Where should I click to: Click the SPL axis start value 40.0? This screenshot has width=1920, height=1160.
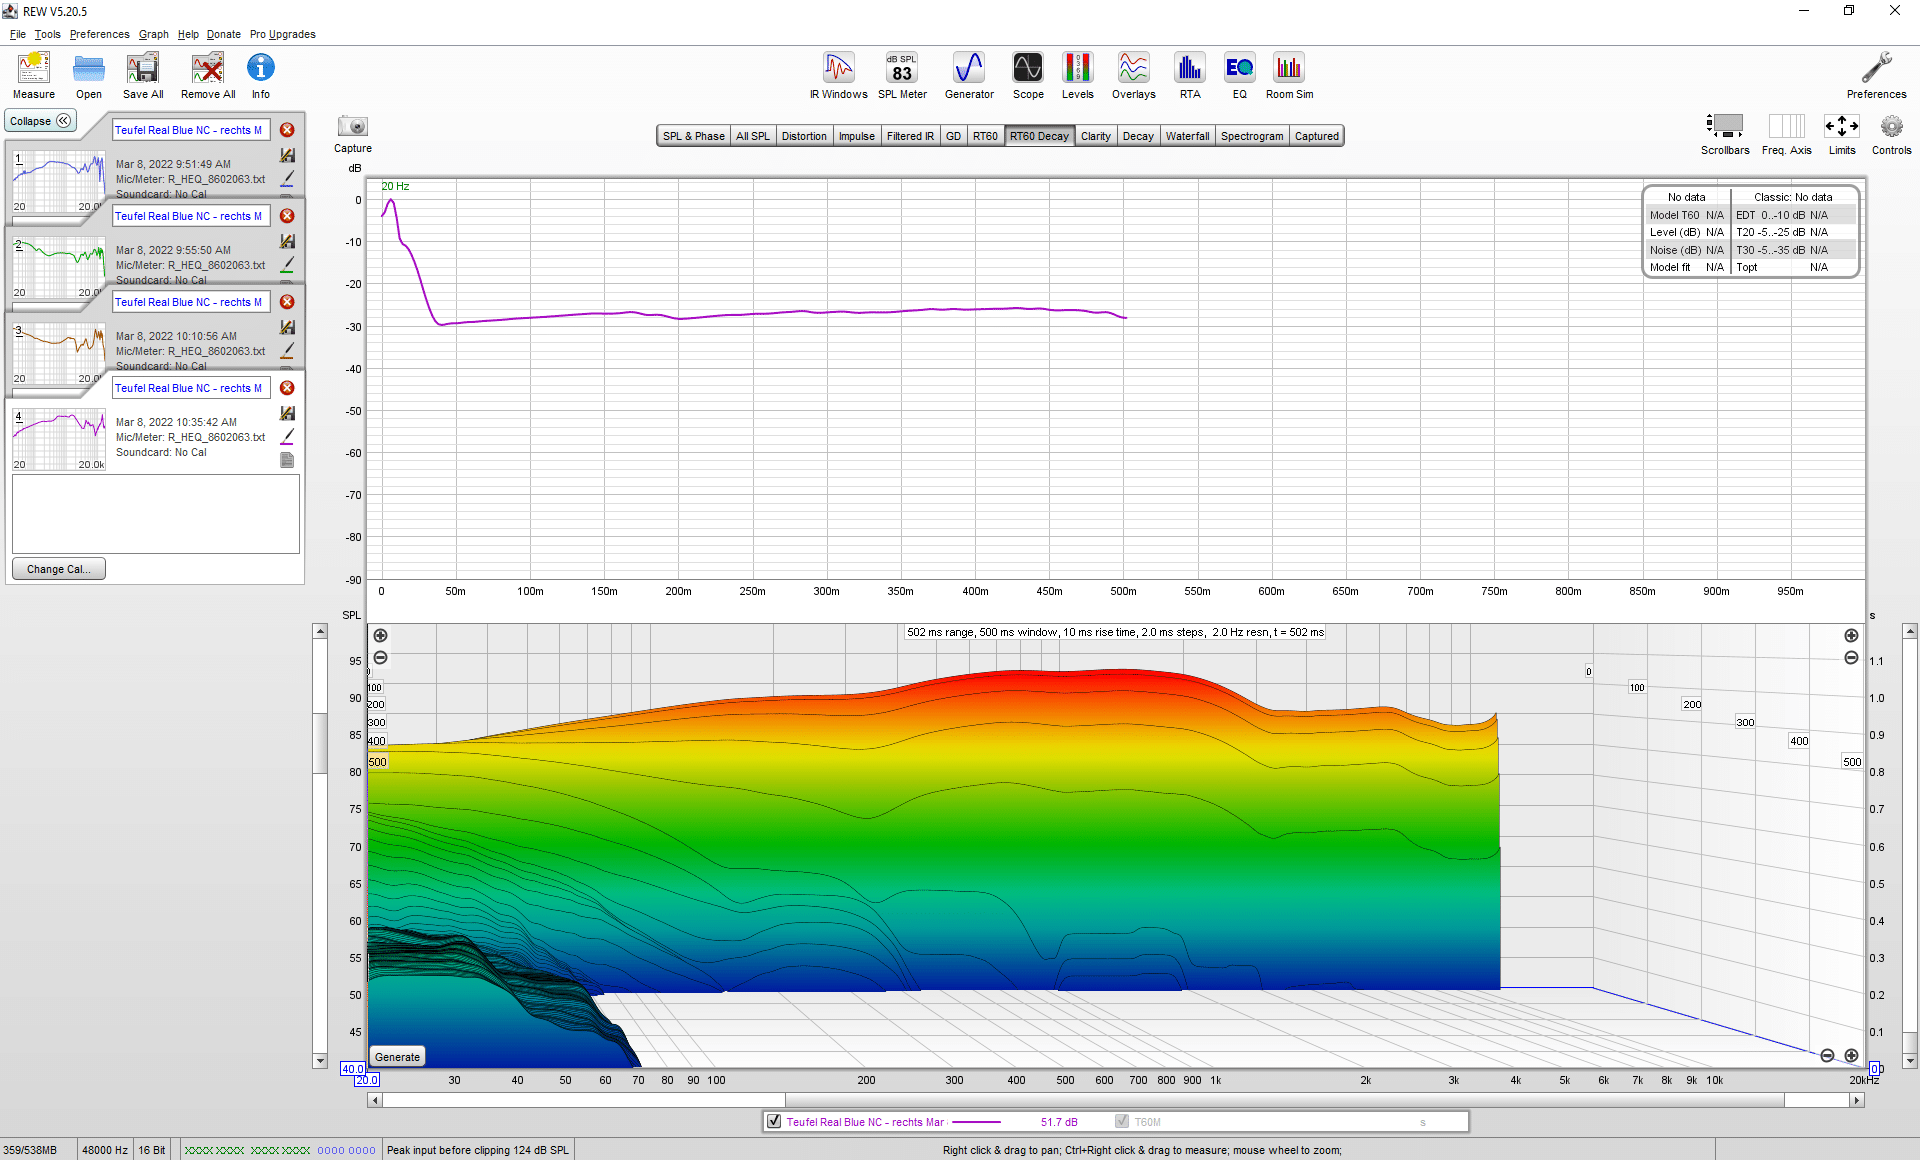[x=352, y=1069]
